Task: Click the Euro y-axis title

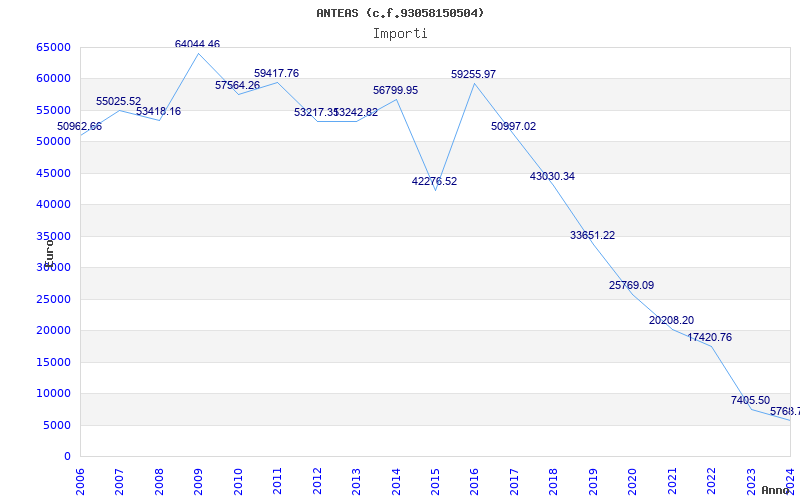Action: tap(49, 253)
